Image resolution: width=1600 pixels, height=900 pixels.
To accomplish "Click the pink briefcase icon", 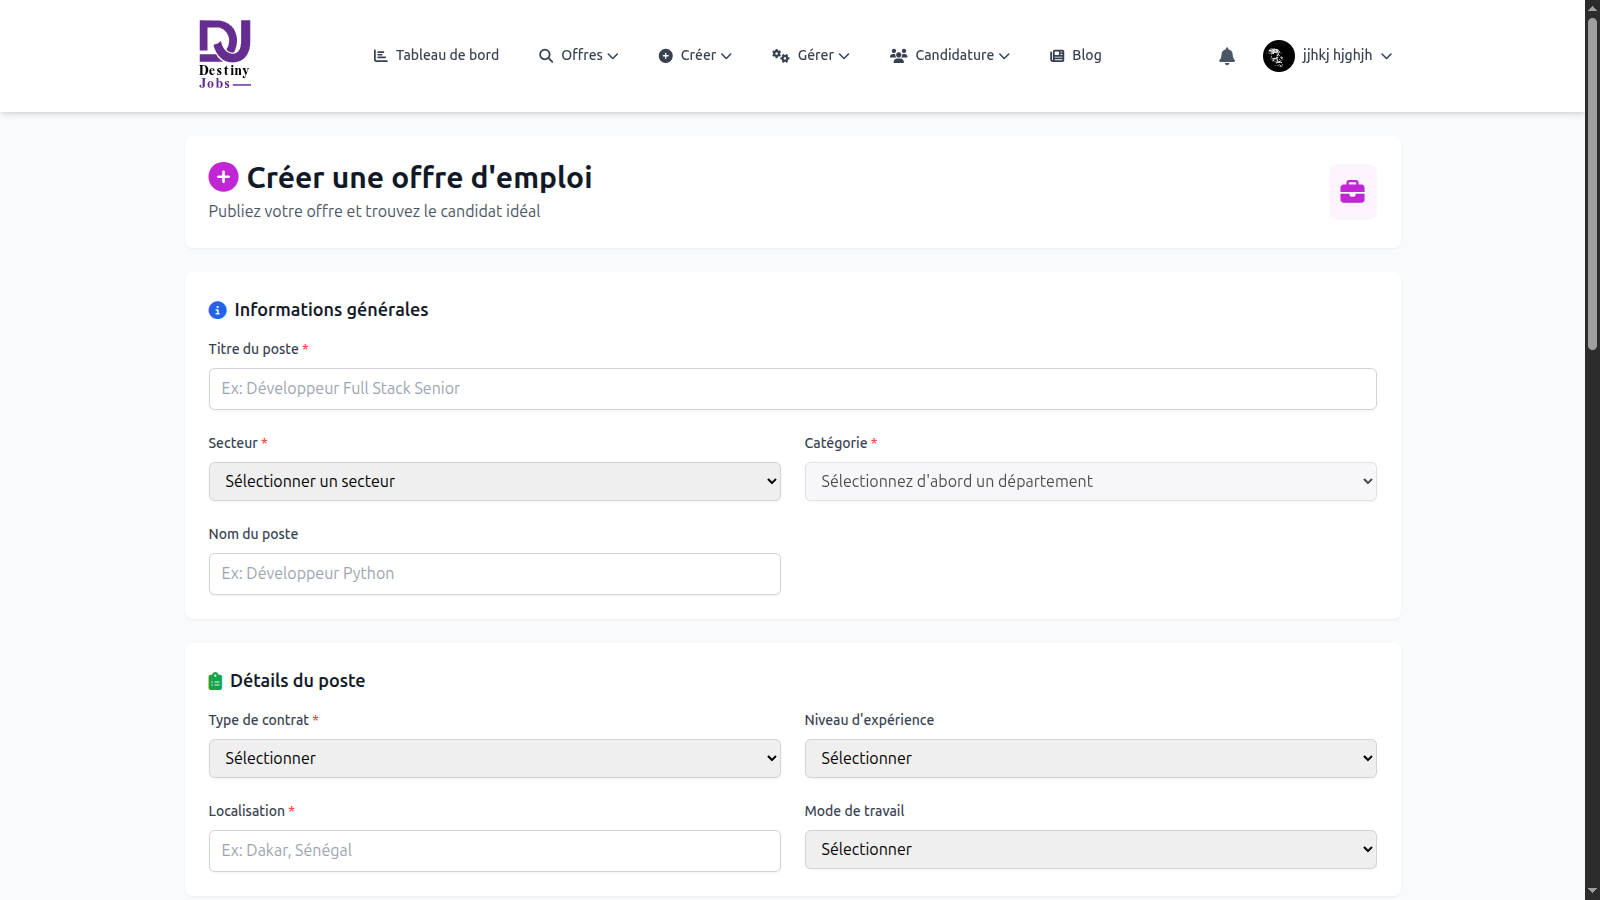I will pyautogui.click(x=1352, y=191).
